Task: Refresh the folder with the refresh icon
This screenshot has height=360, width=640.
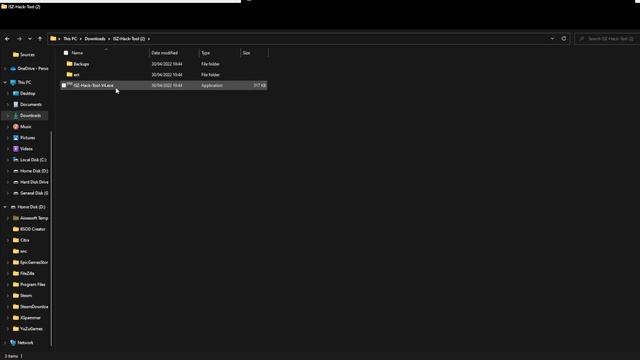Action: (564, 39)
